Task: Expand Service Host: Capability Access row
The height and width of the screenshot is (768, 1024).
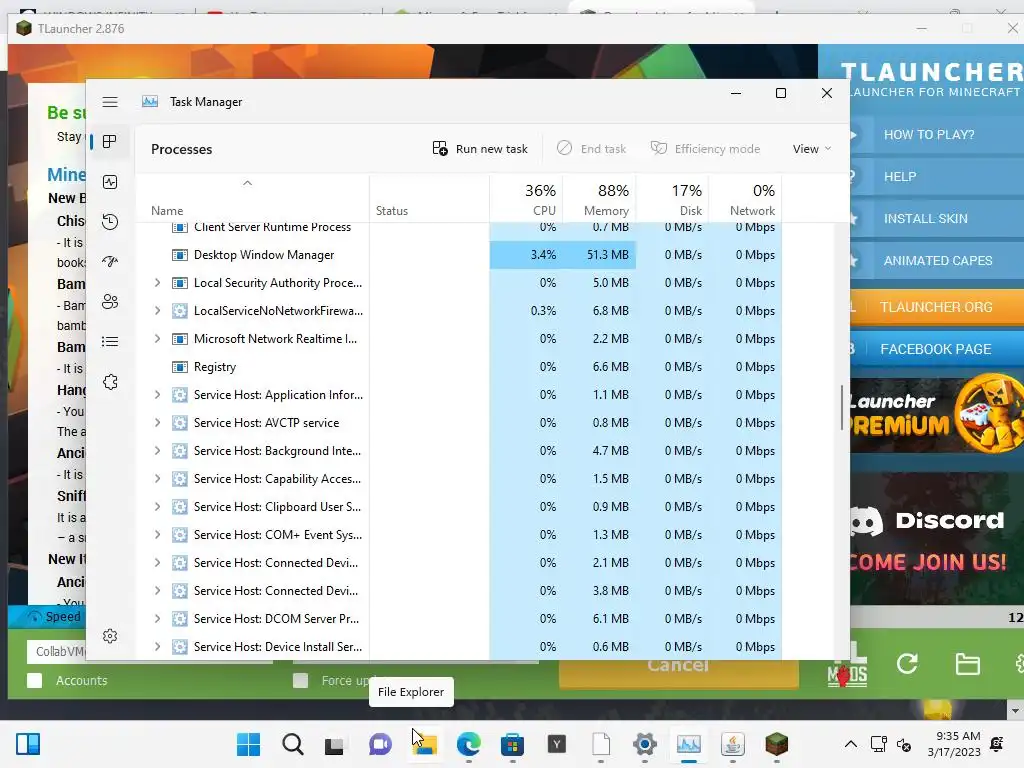Action: tap(157, 479)
